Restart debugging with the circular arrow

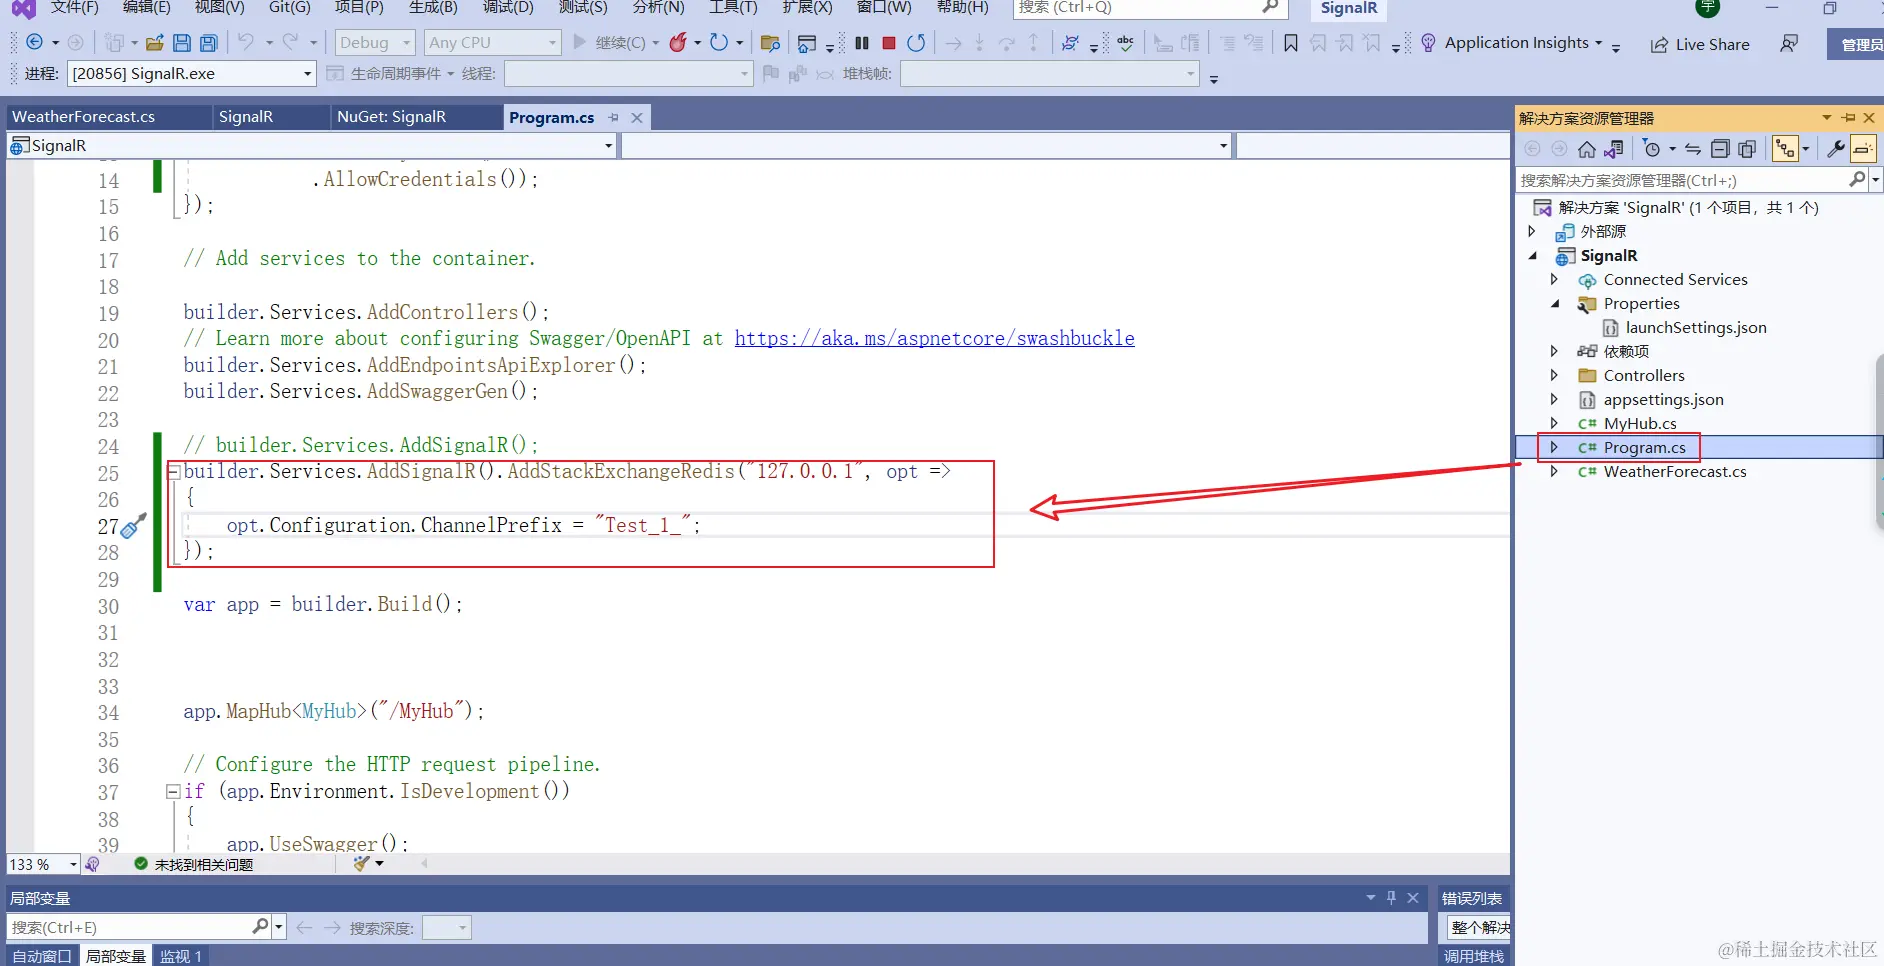pyautogui.click(x=916, y=43)
